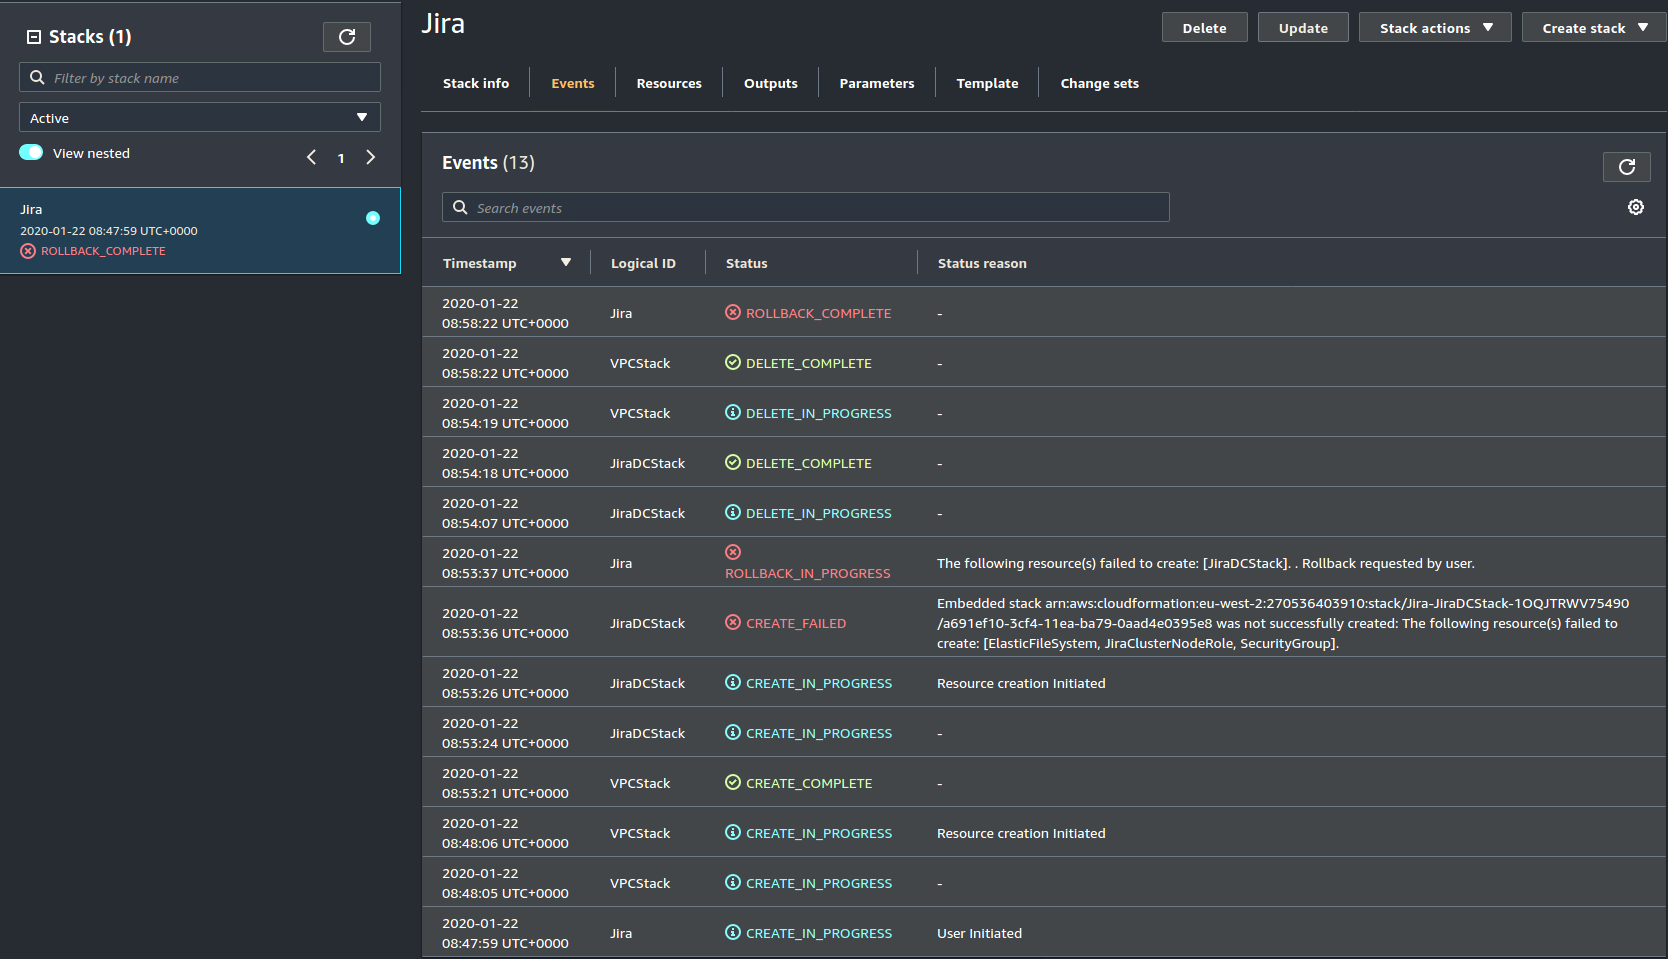
Task: Click inside the Search events field
Action: (x=806, y=207)
